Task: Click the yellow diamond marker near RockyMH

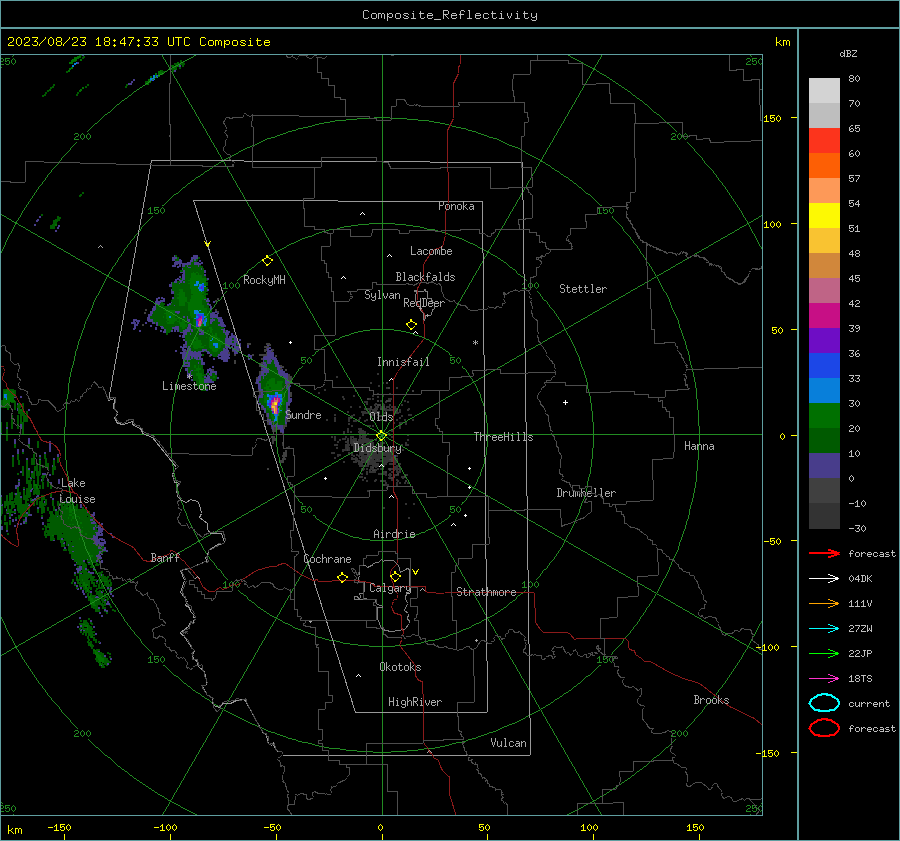Action: (x=267, y=261)
